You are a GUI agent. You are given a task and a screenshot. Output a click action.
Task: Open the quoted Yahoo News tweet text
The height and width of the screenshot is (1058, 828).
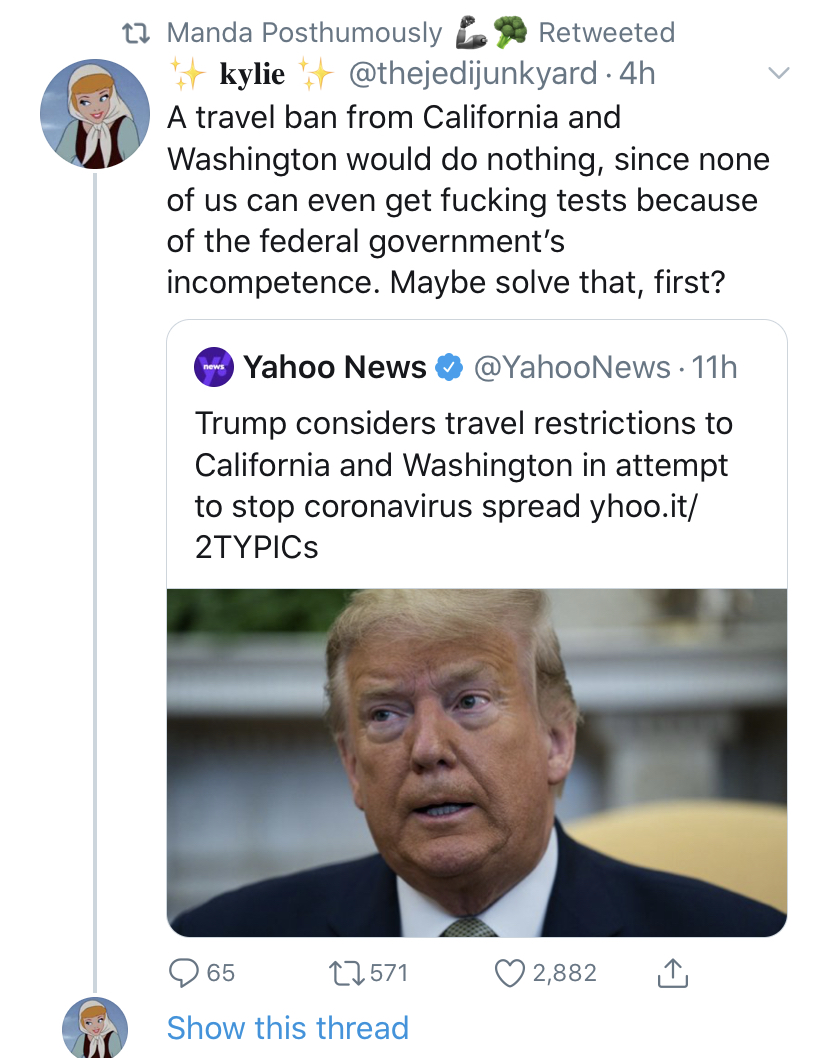[464, 485]
